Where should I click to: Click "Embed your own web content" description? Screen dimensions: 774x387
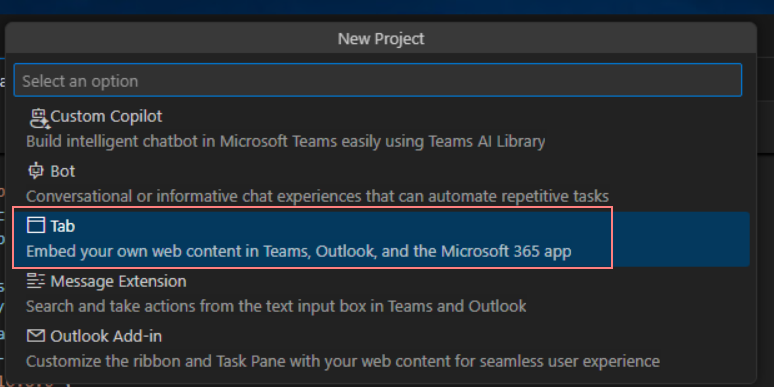[x=299, y=251]
